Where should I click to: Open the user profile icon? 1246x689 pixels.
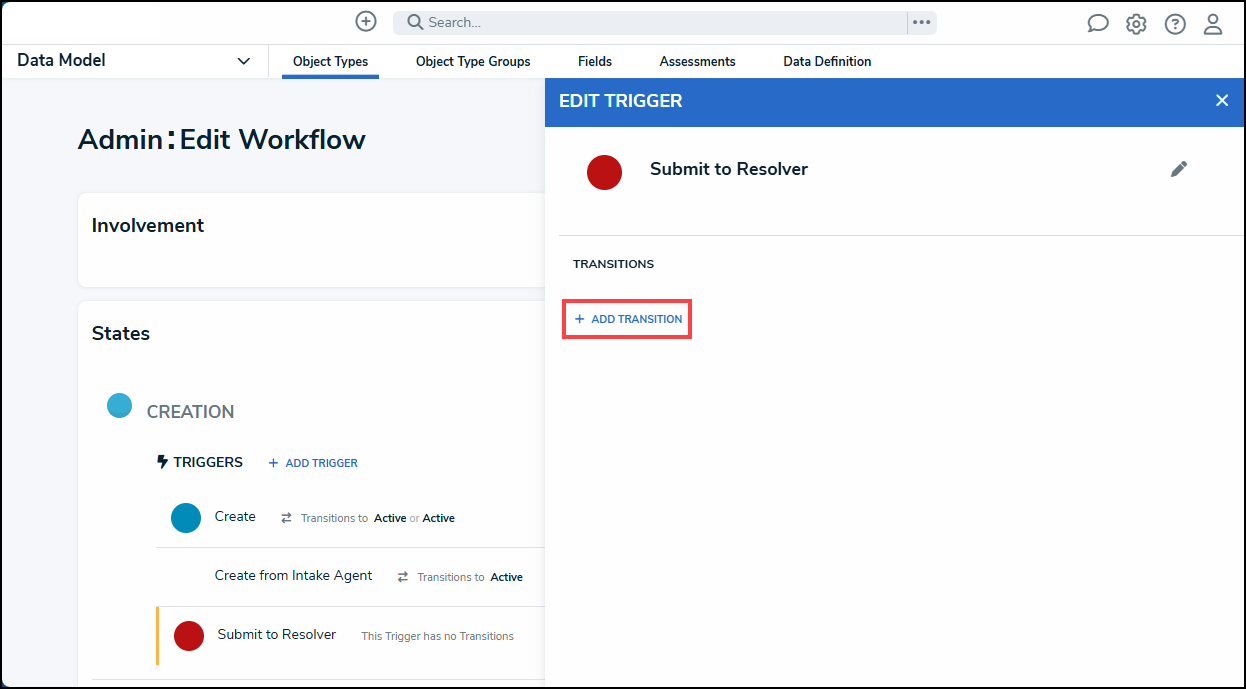point(1213,24)
